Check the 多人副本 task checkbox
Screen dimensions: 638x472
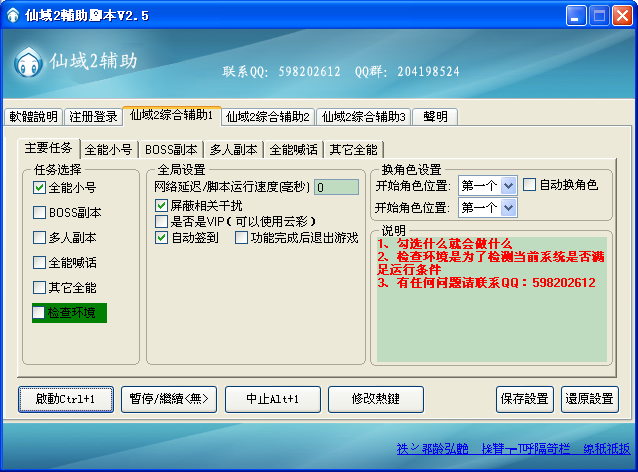point(39,238)
